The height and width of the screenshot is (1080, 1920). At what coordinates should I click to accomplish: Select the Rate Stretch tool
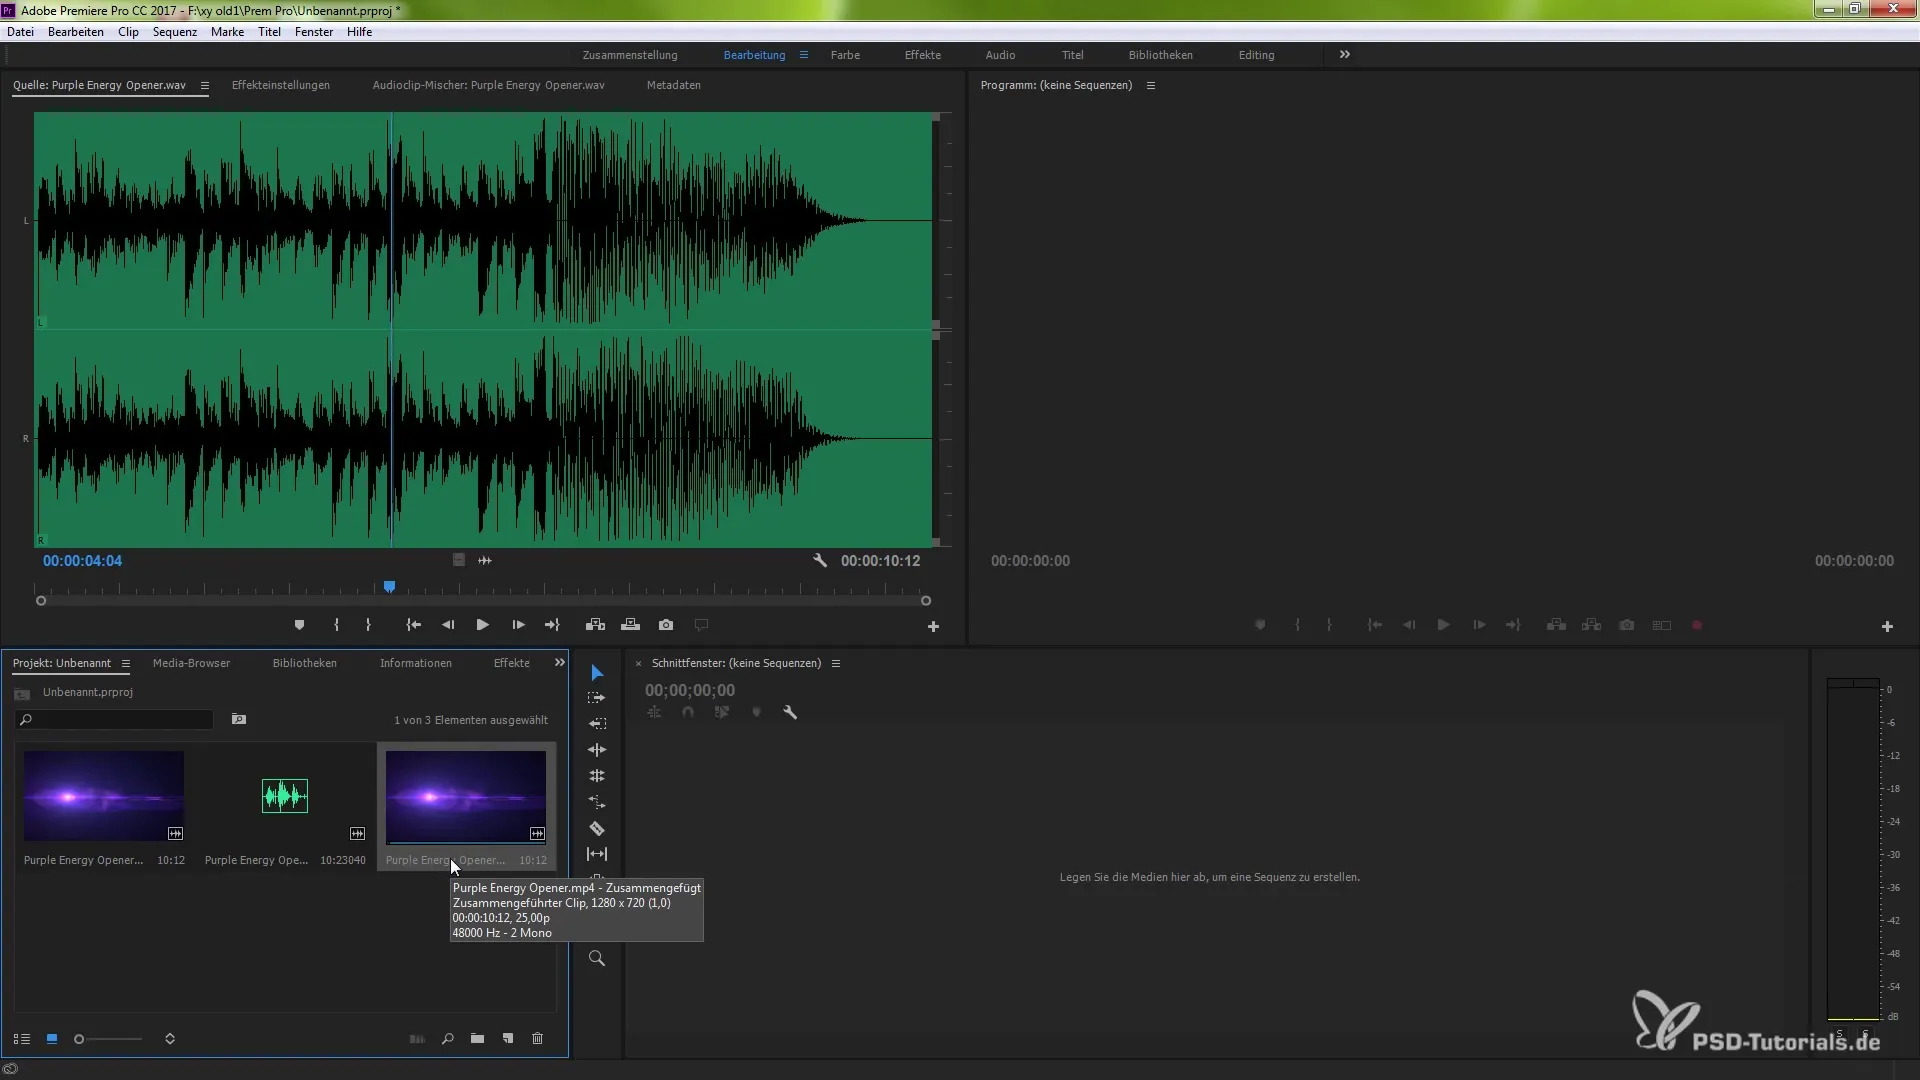(x=597, y=802)
